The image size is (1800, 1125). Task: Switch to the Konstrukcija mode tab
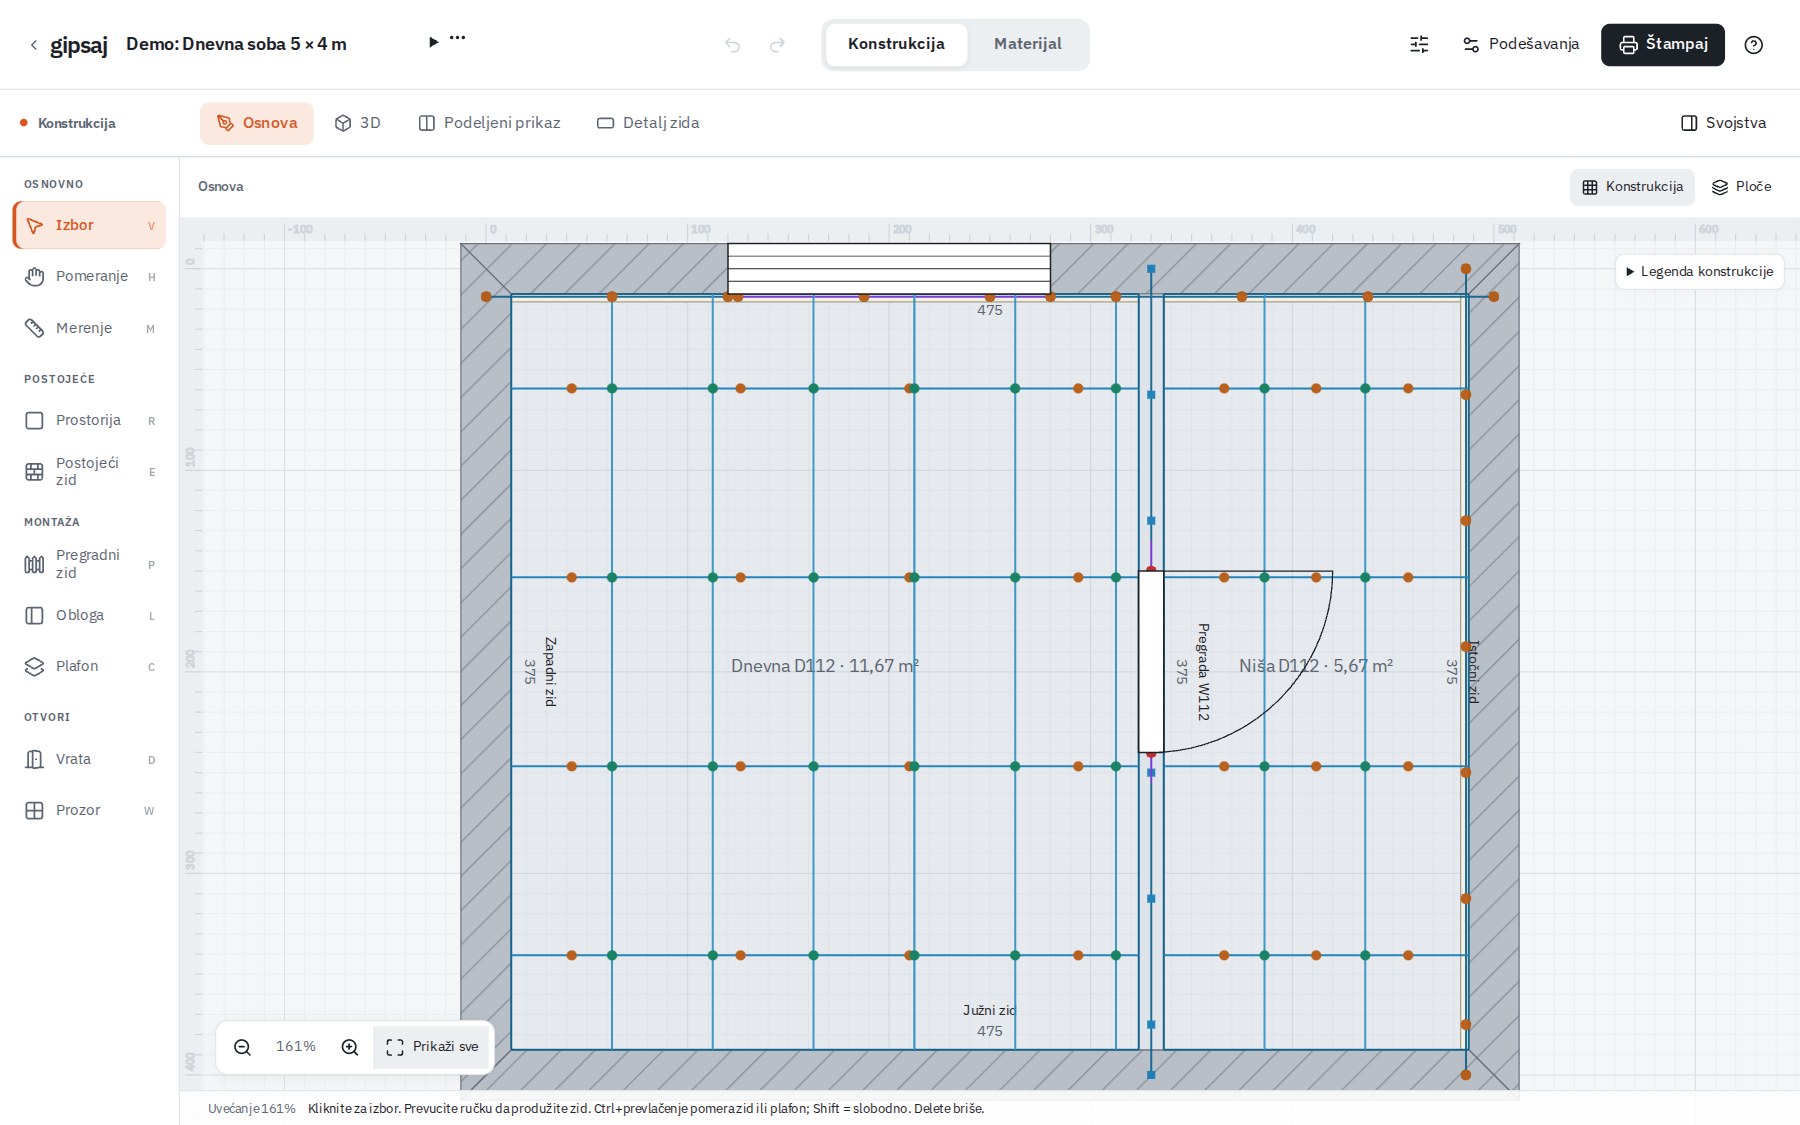pos(896,45)
